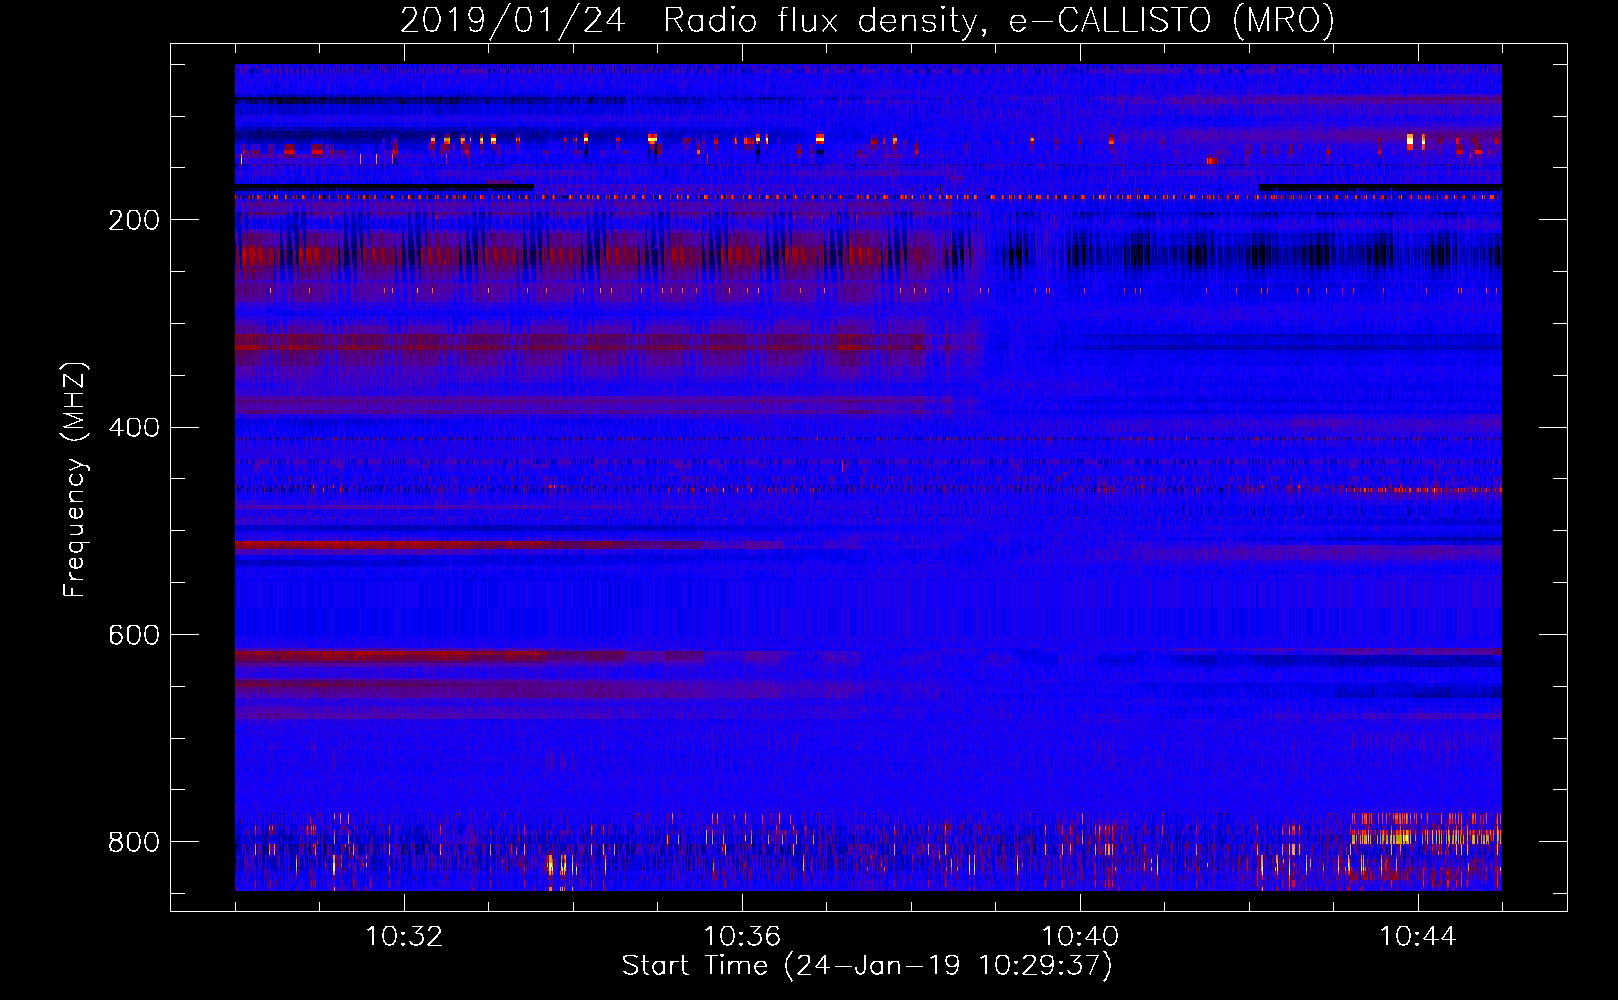This screenshot has height=1000, width=1618.
Task: Click the 800 frequency tick label
Action: pyautogui.click(x=134, y=842)
